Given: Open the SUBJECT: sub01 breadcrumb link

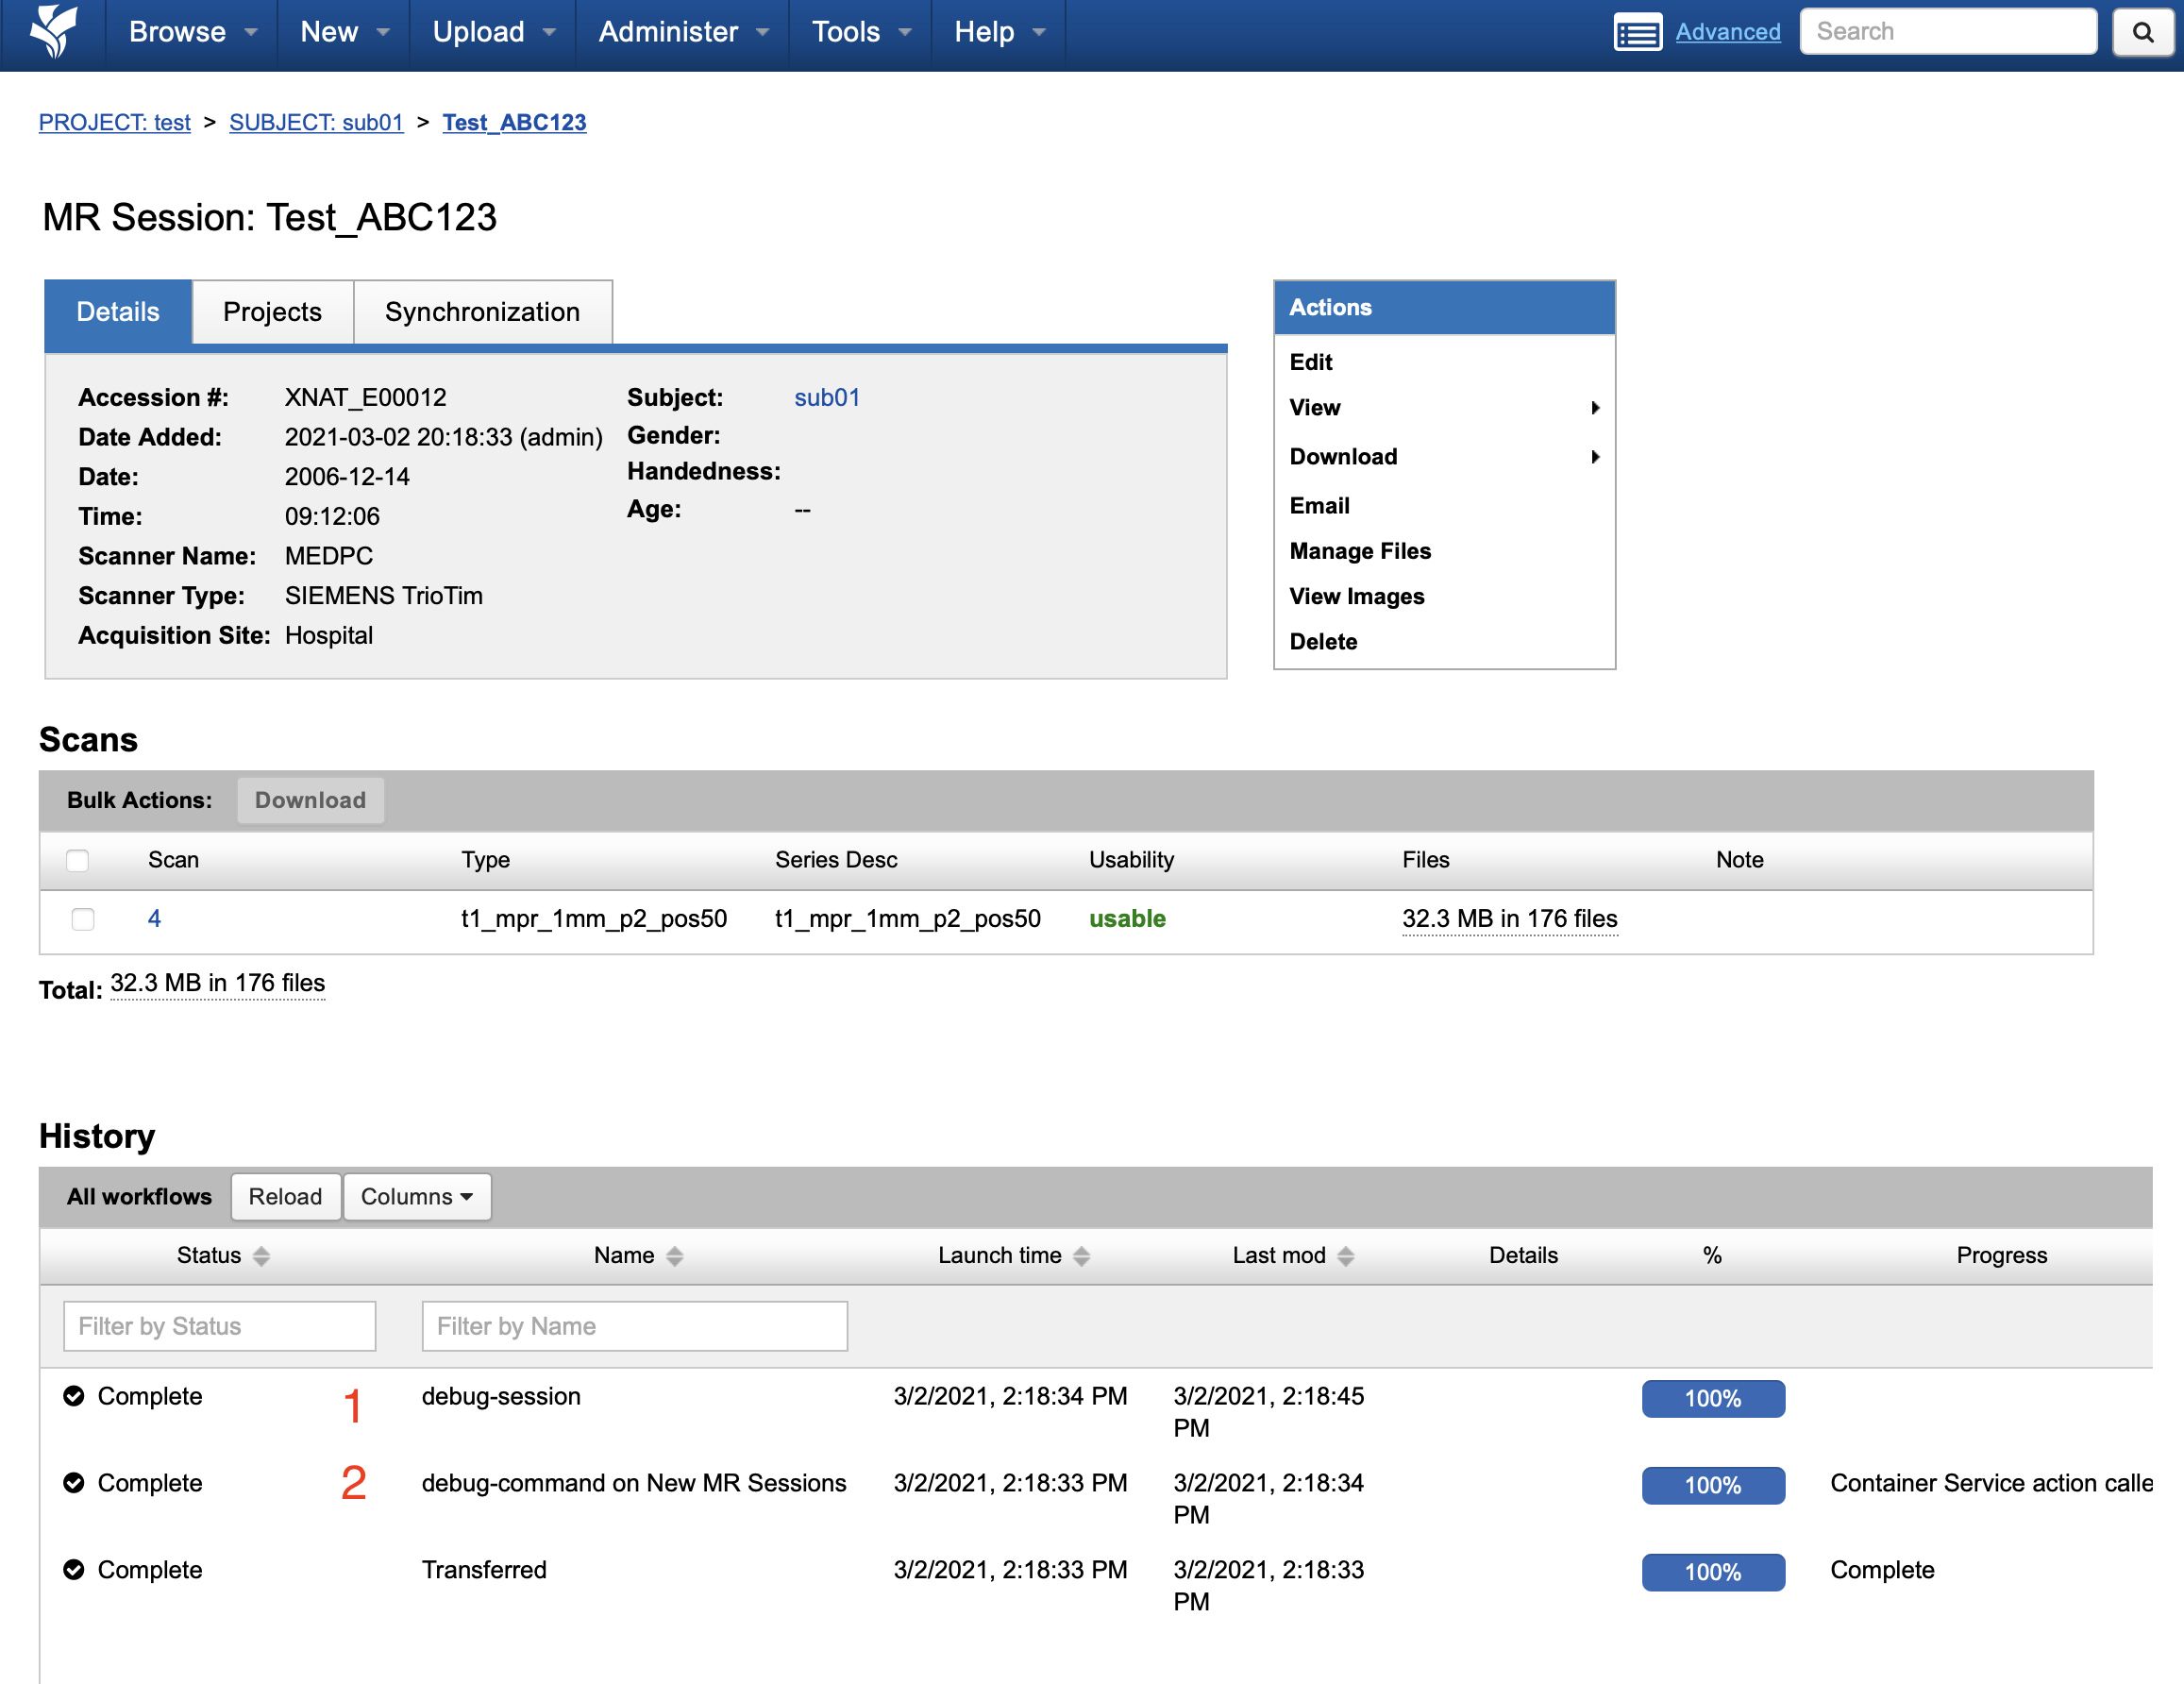Looking at the screenshot, I should (316, 122).
